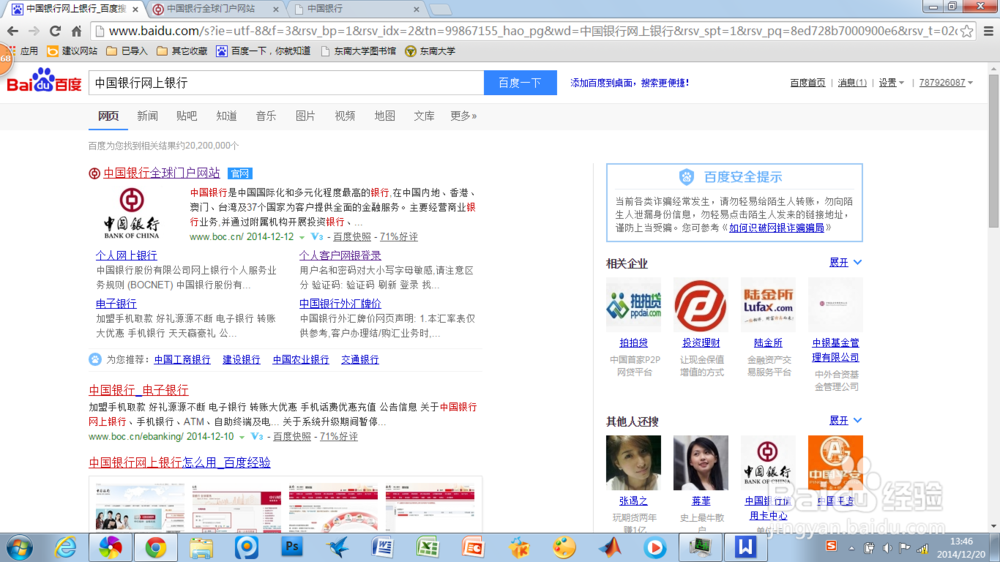Open Google Chrome taskbar icon
The height and width of the screenshot is (562, 1000).
pos(156,548)
